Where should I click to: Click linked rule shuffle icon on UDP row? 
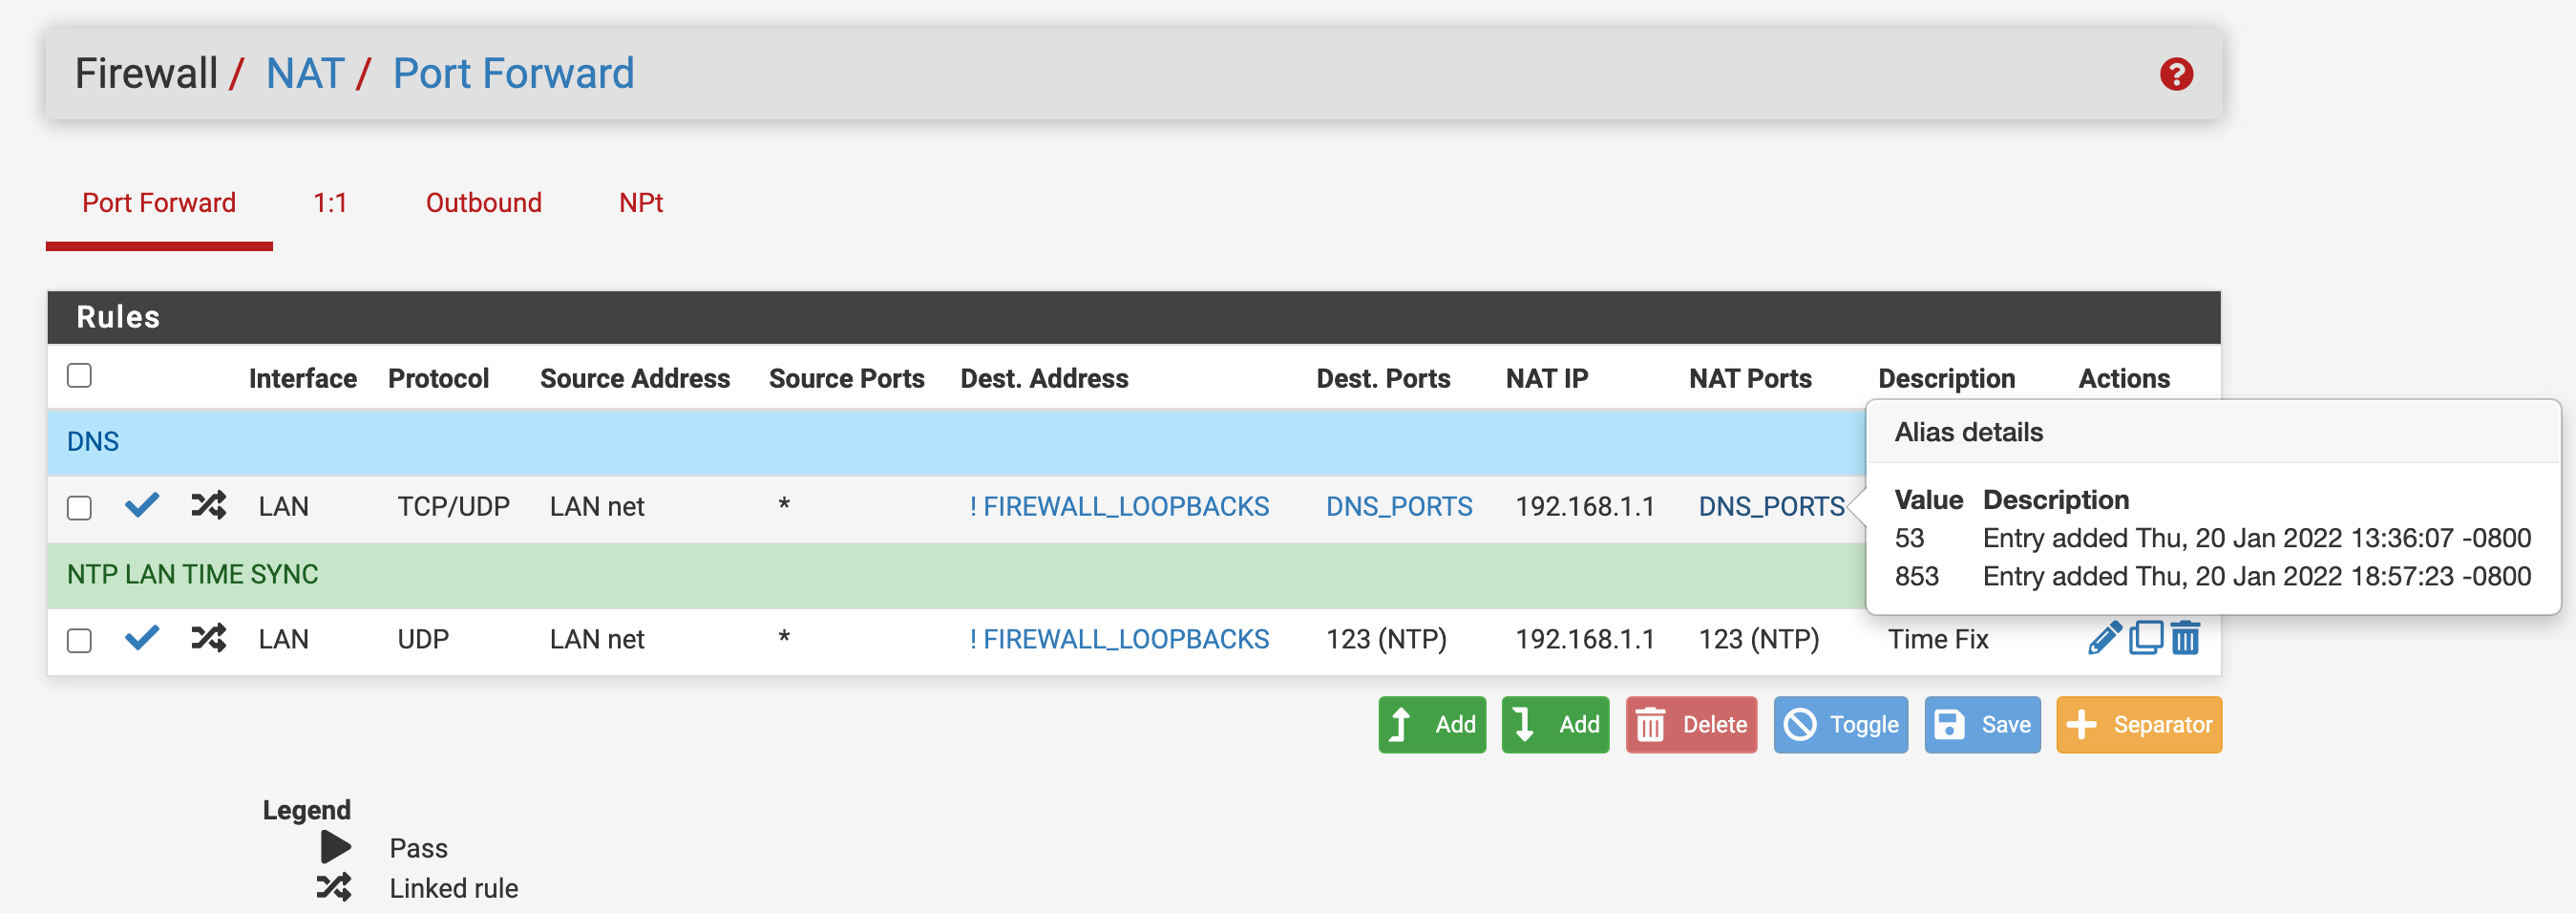pos(208,637)
